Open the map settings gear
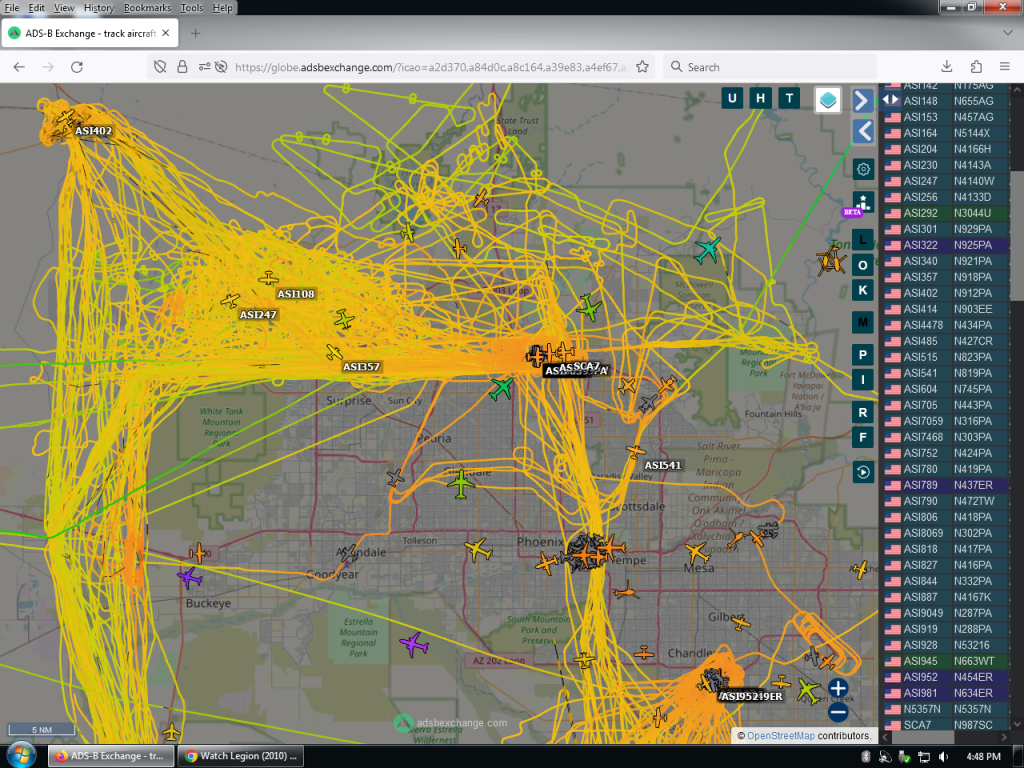The height and width of the screenshot is (768, 1024). [863, 169]
